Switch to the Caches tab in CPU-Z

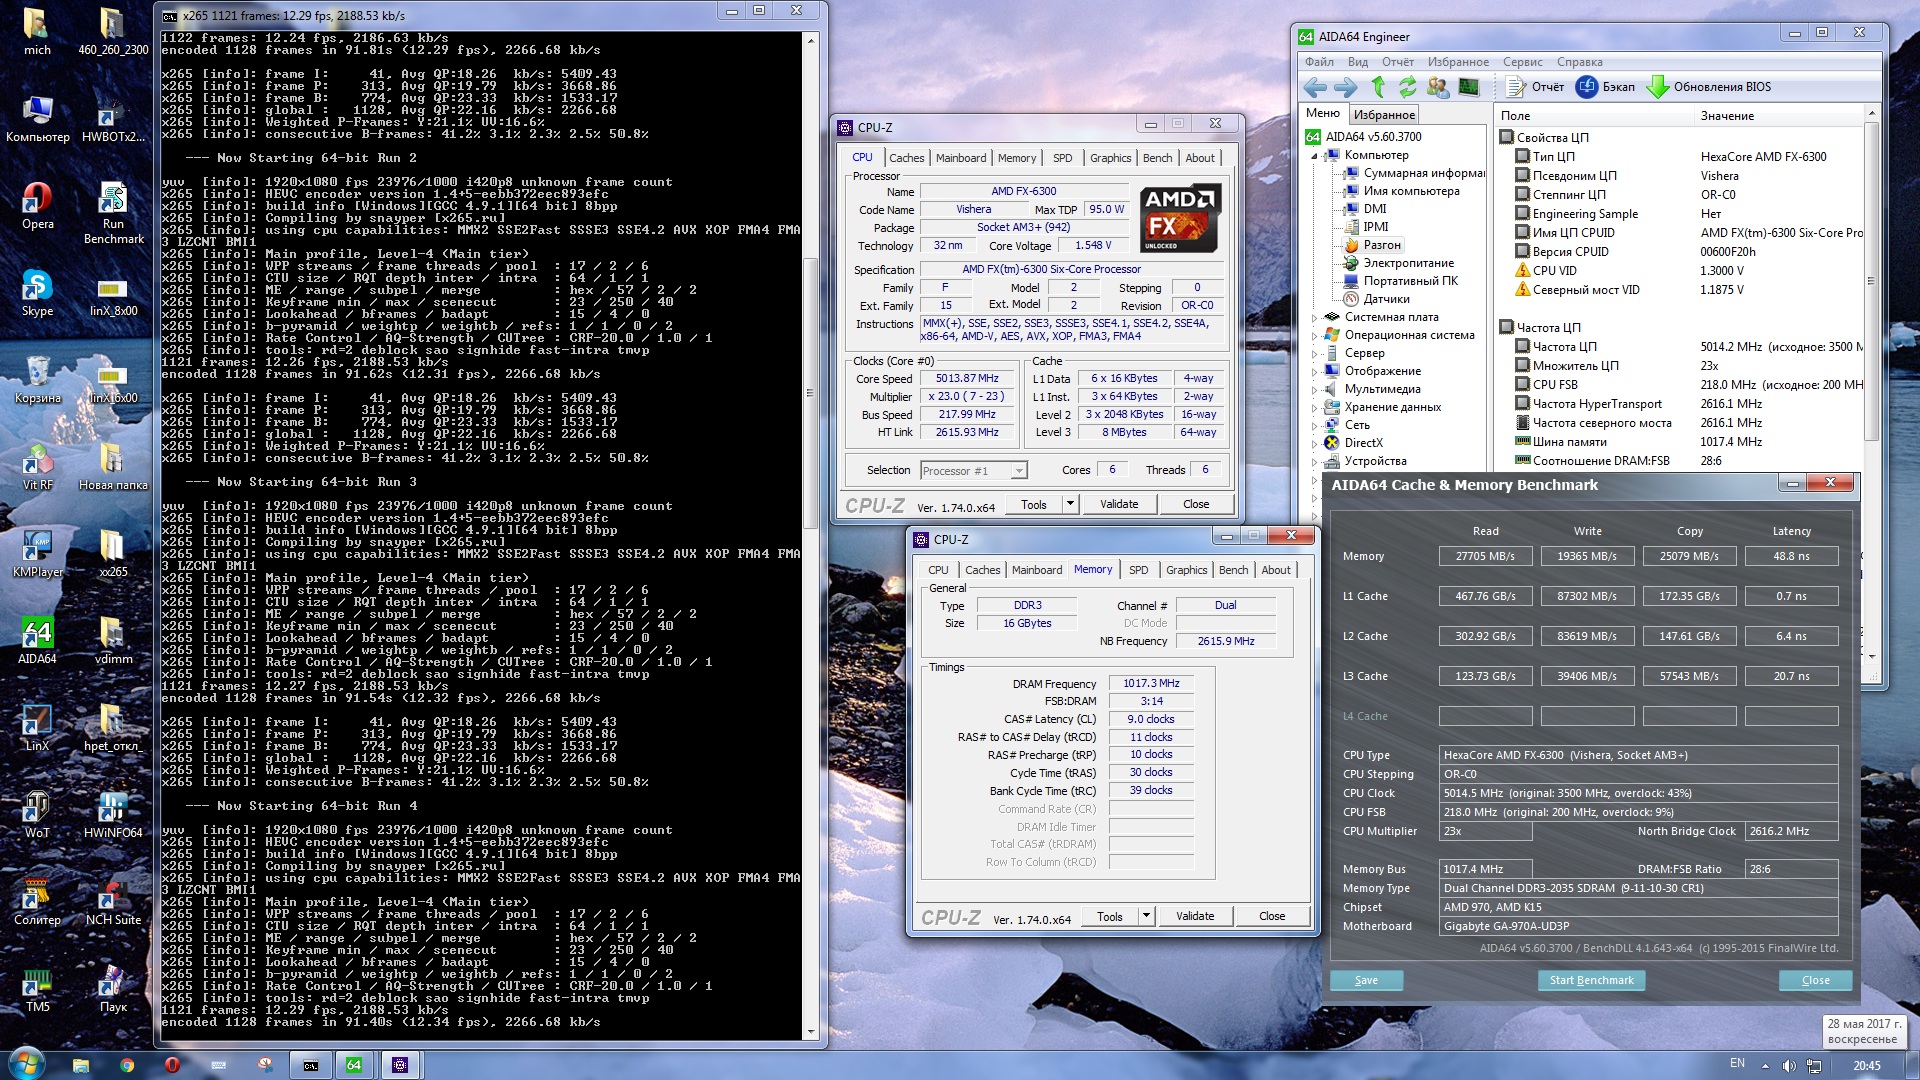pos(906,158)
